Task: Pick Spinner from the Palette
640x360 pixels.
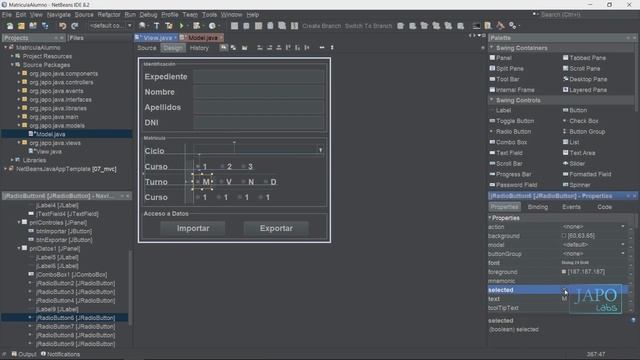Action: tap(576, 184)
